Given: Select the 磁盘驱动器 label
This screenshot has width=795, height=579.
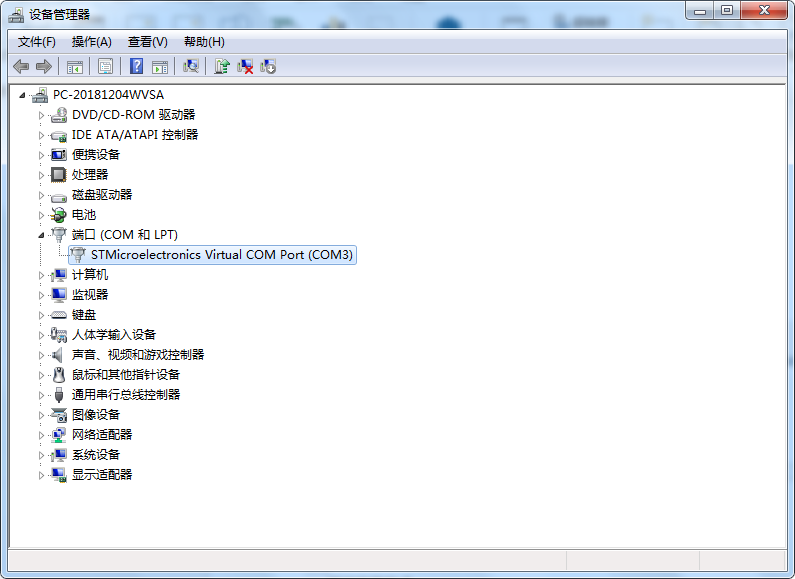Looking at the screenshot, I should point(102,195).
